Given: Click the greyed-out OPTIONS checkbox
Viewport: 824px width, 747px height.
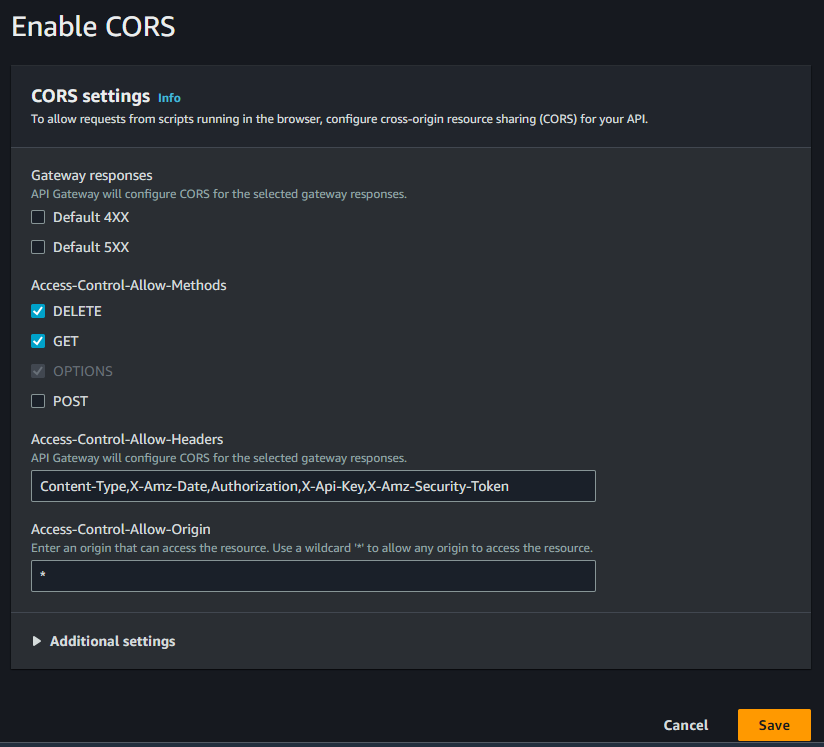Looking at the screenshot, I should coord(38,371).
